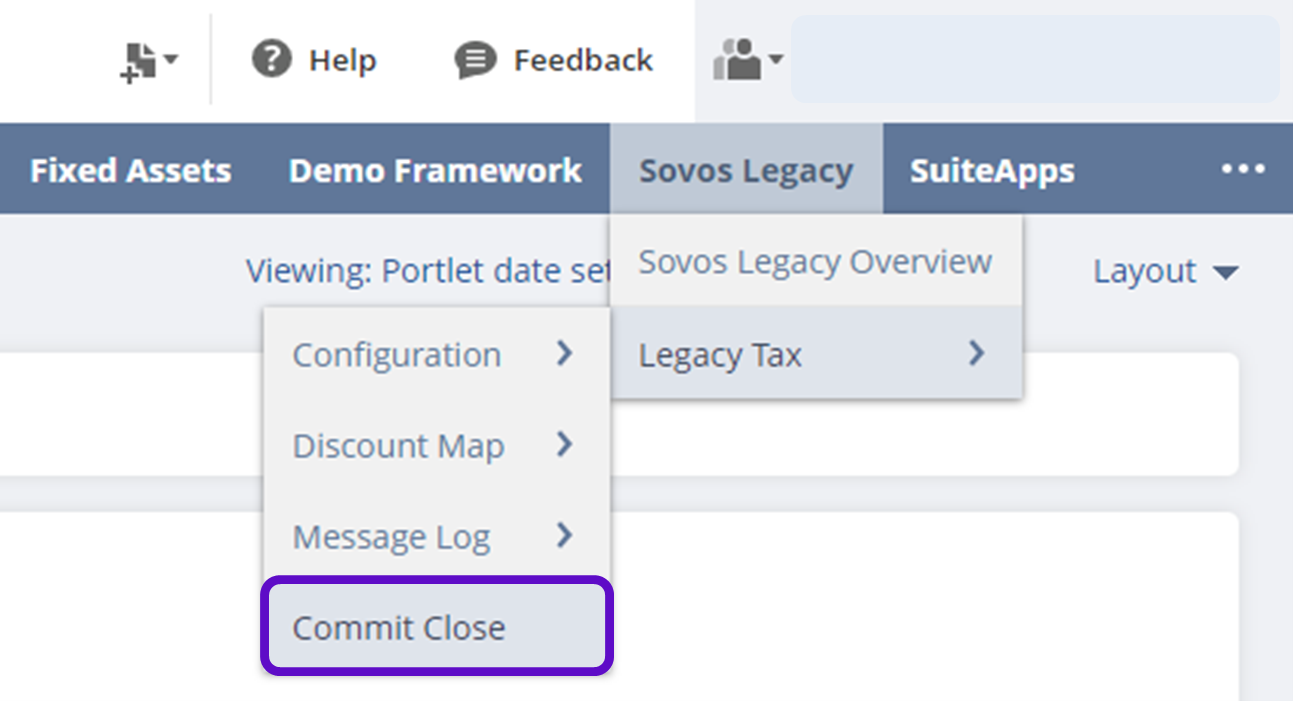
Task: Select the Configuration submenu entry
Action: pos(397,355)
